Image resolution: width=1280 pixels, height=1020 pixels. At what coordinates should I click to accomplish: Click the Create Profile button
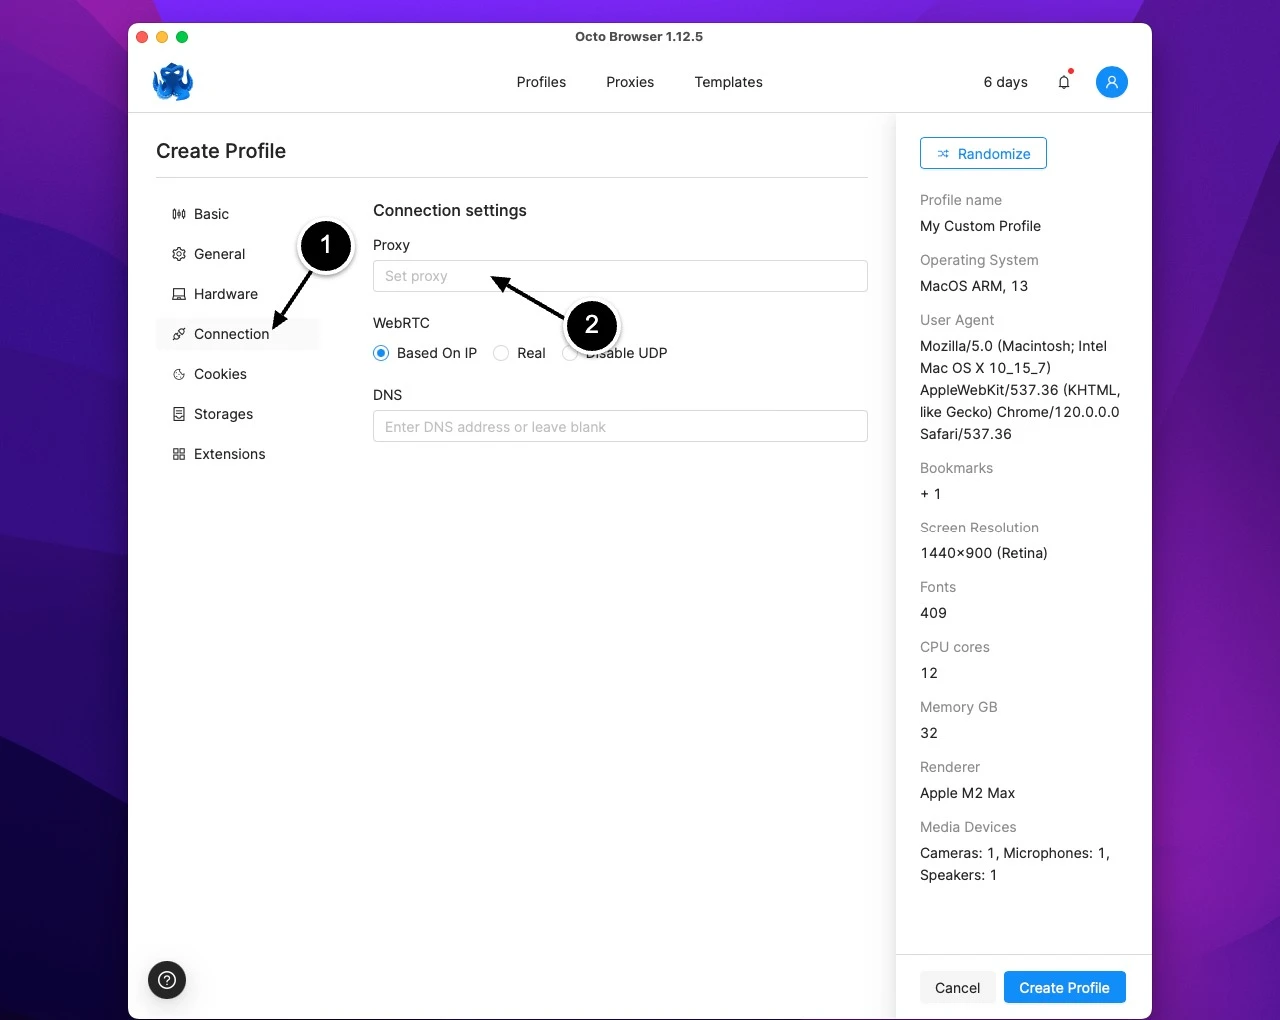click(1064, 987)
